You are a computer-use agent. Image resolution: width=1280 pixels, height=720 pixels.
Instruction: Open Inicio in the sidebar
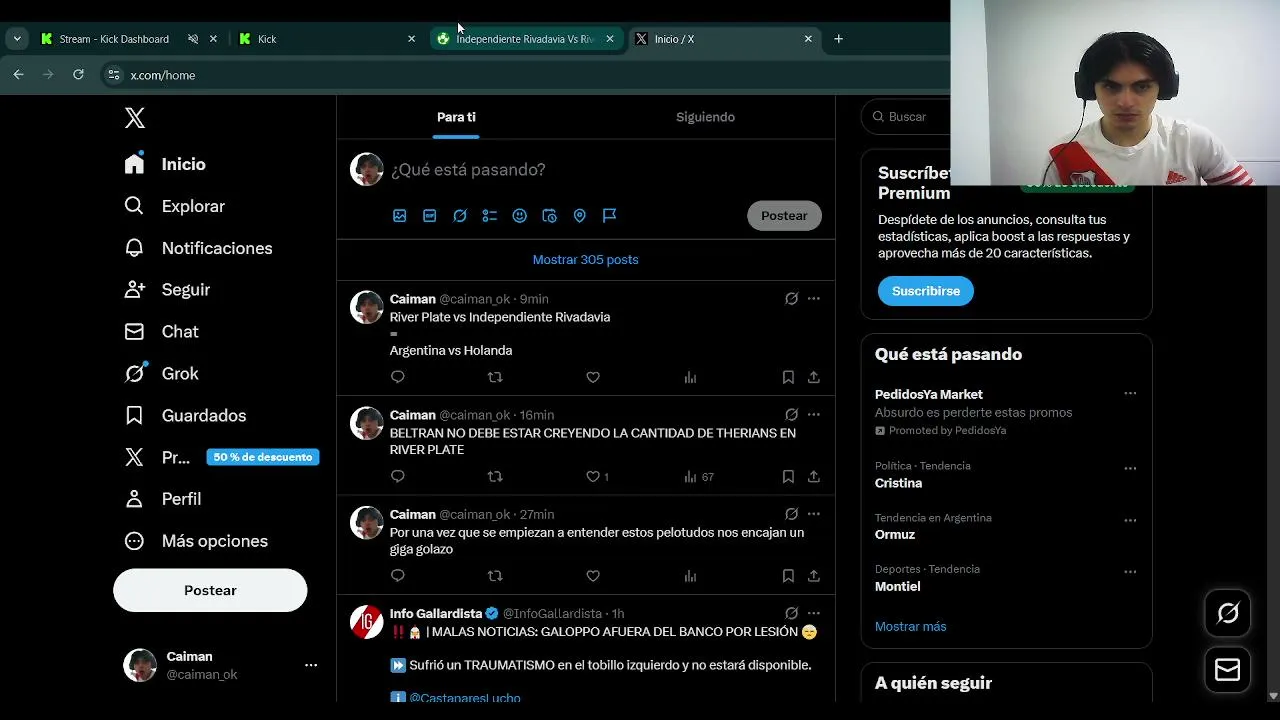coord(165,164)
